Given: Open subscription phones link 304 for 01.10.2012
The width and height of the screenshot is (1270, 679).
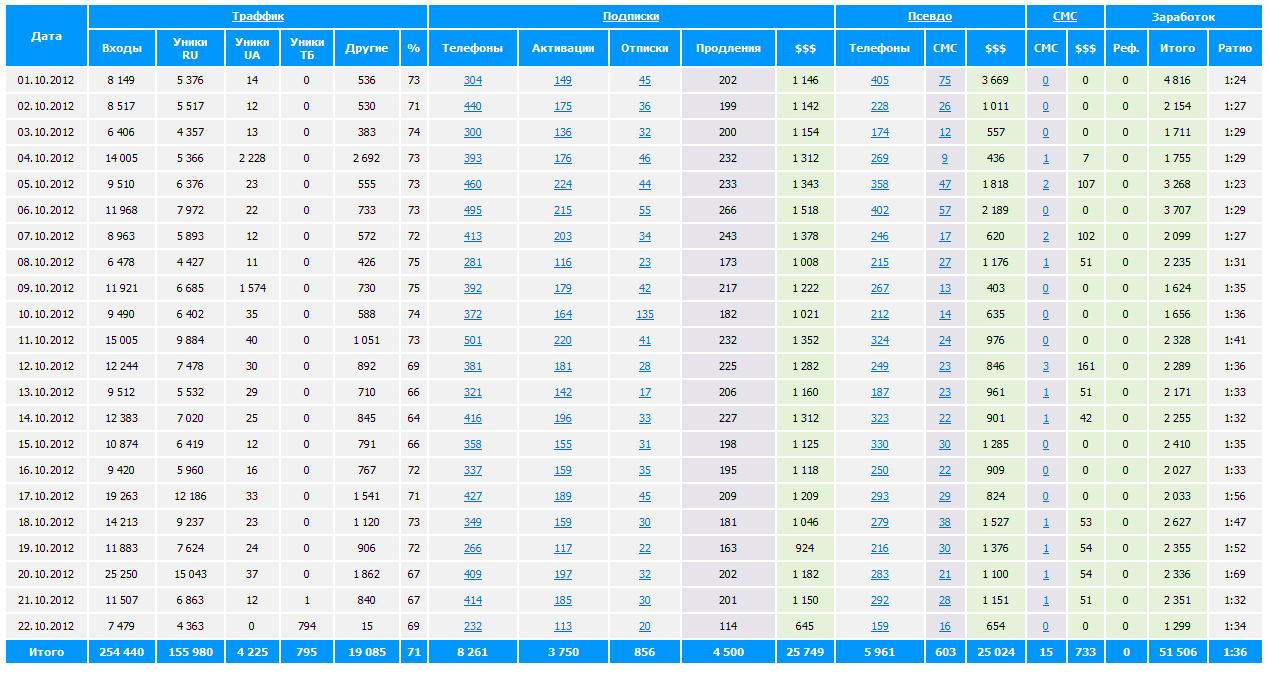Looking at the screenshot, I should pyautogui.click(x=473, y=80).
